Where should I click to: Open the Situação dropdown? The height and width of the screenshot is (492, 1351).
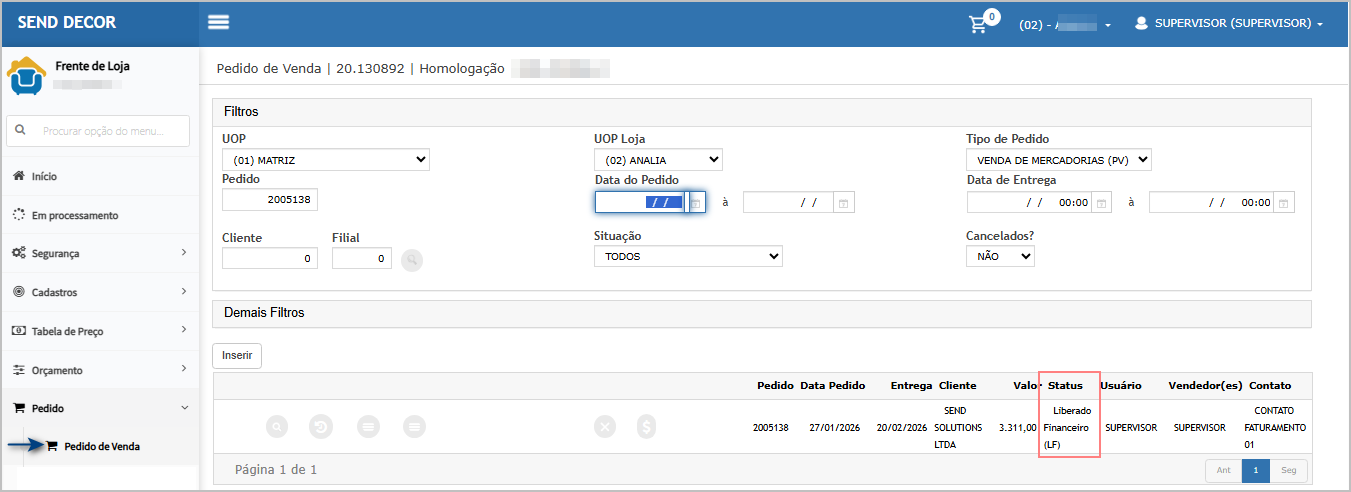(x=688, y=257)
